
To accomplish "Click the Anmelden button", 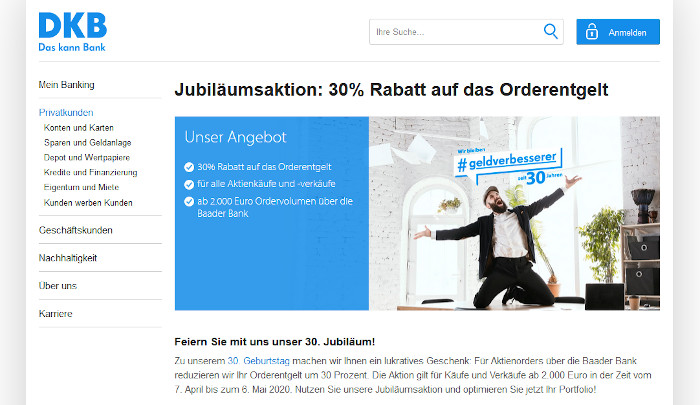I will (618, 32).
